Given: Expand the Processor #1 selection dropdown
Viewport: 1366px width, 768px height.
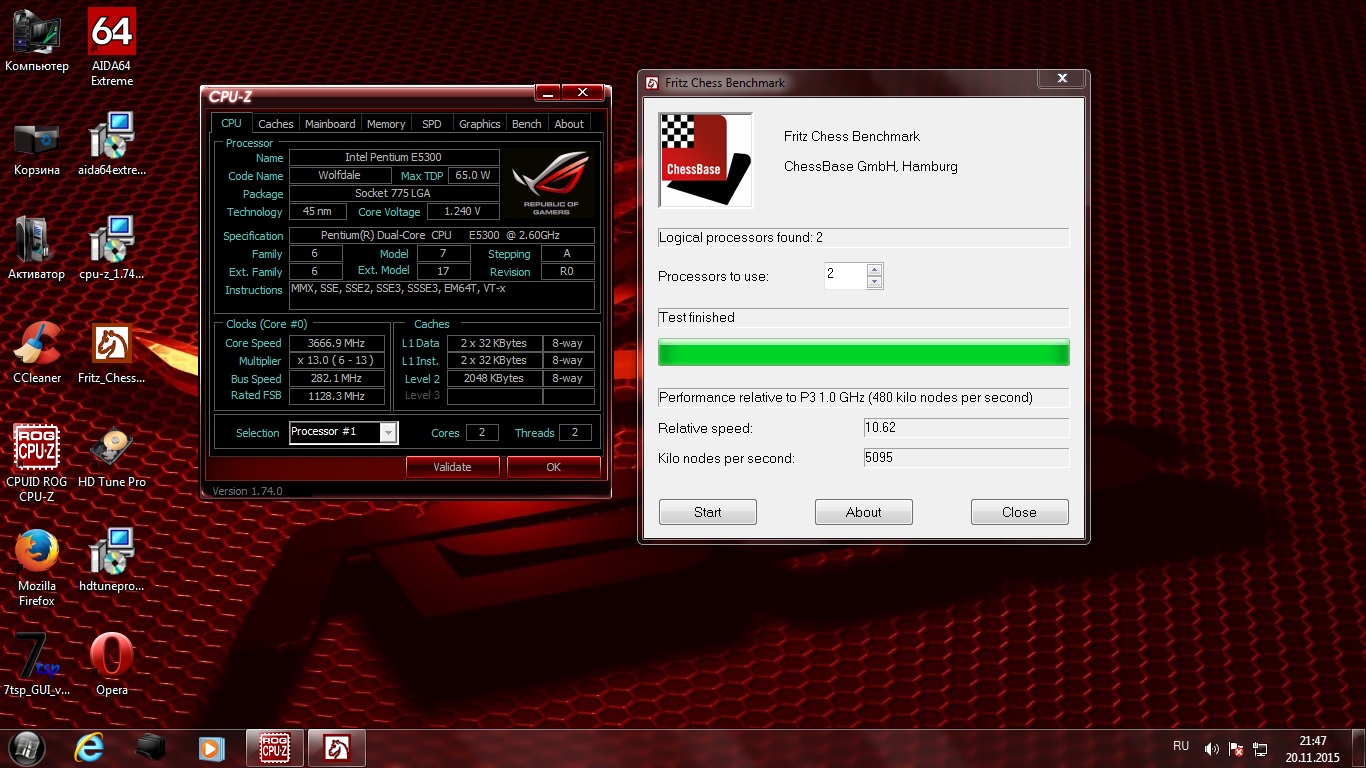Looking at the screenshot, I should [388, 433].
